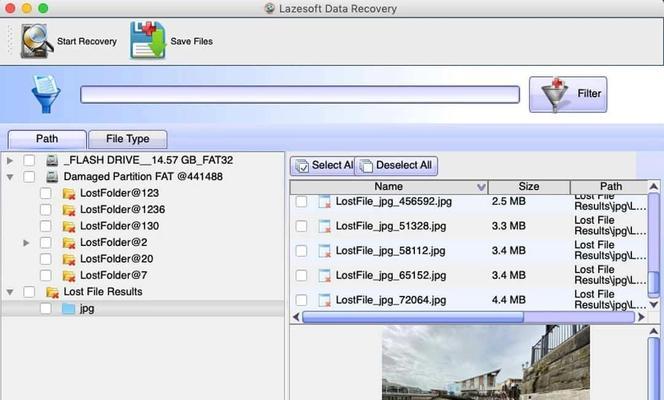Tick the LostFolder@130 checkbox
The width and height of the screenshot is (664, 400).
[x=46, y=226]
